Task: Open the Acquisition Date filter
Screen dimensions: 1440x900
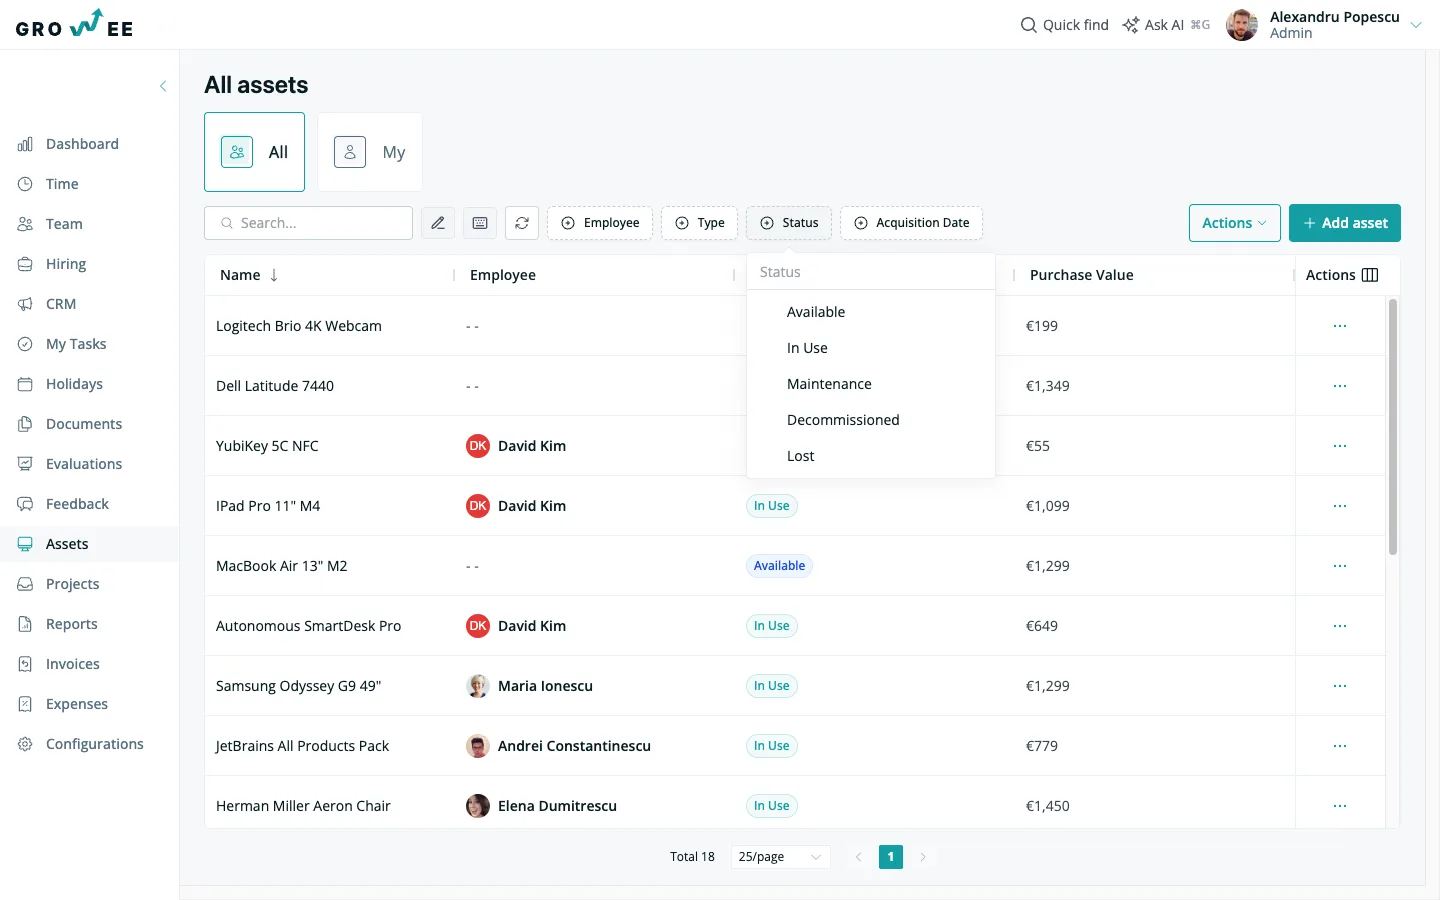Action: click(911, 223)
